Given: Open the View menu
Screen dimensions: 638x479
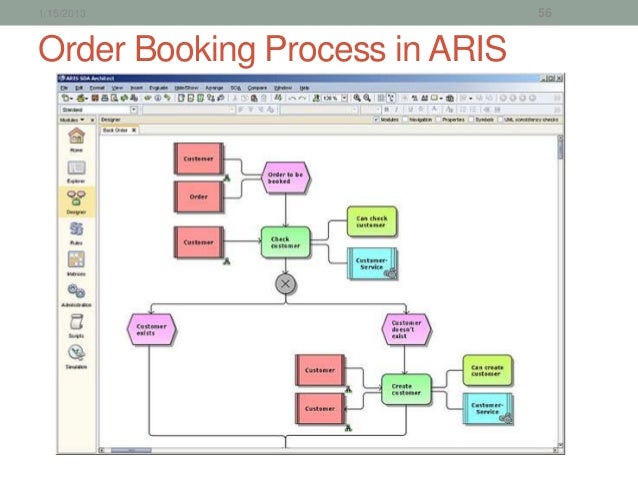Looking at the screenshot, I should coord(117,87).
